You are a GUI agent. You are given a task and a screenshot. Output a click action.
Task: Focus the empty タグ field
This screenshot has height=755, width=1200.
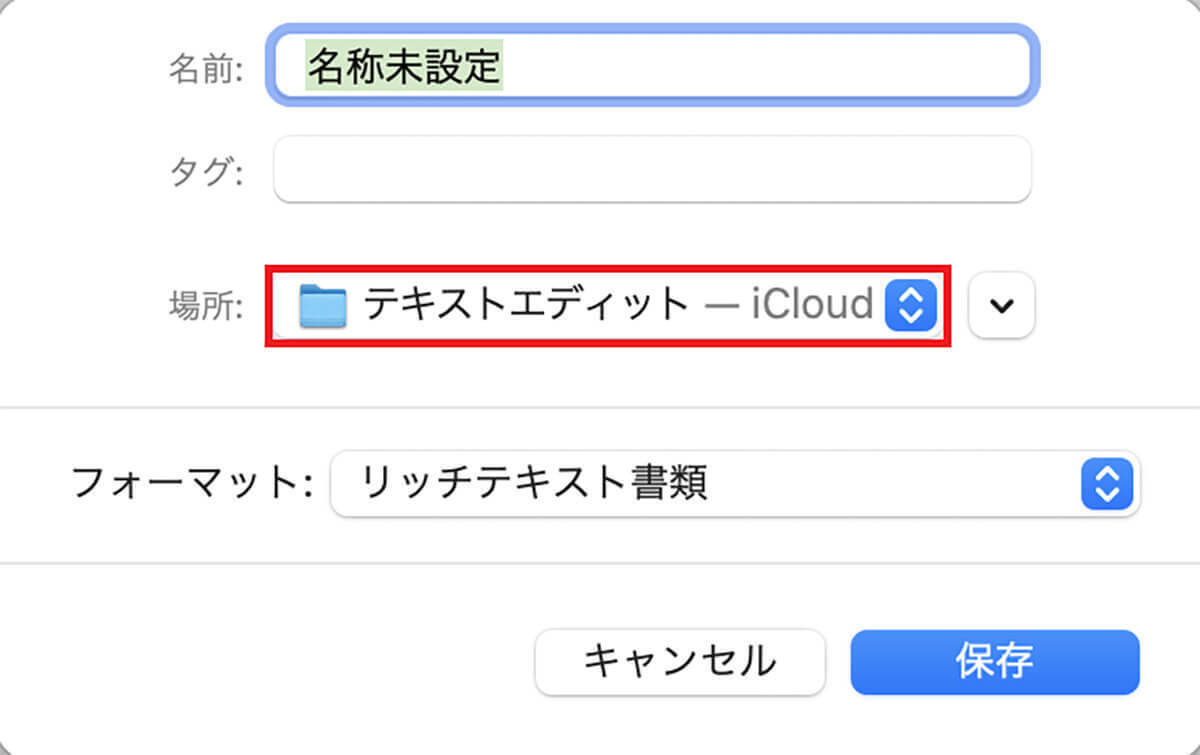point(650,169)
